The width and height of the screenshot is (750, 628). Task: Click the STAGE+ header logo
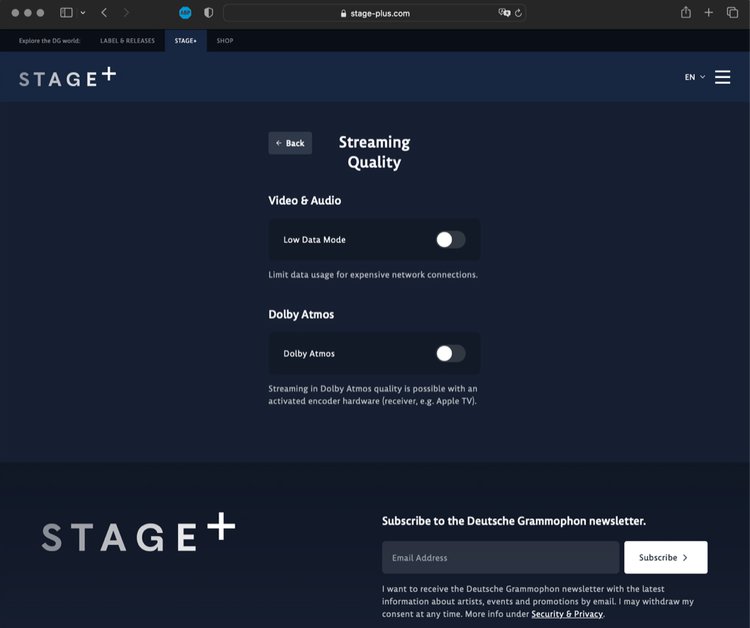(x=67, y=77)
